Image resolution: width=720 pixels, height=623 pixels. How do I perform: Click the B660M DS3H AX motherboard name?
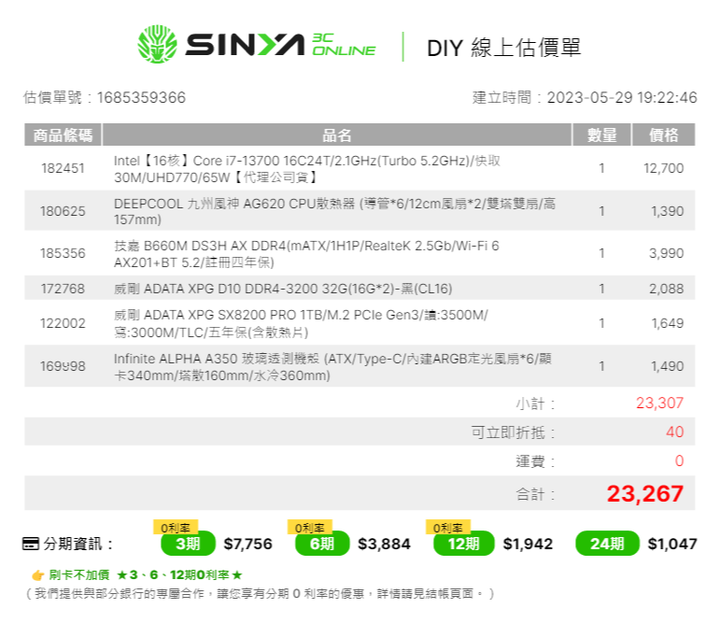(306, 254)
